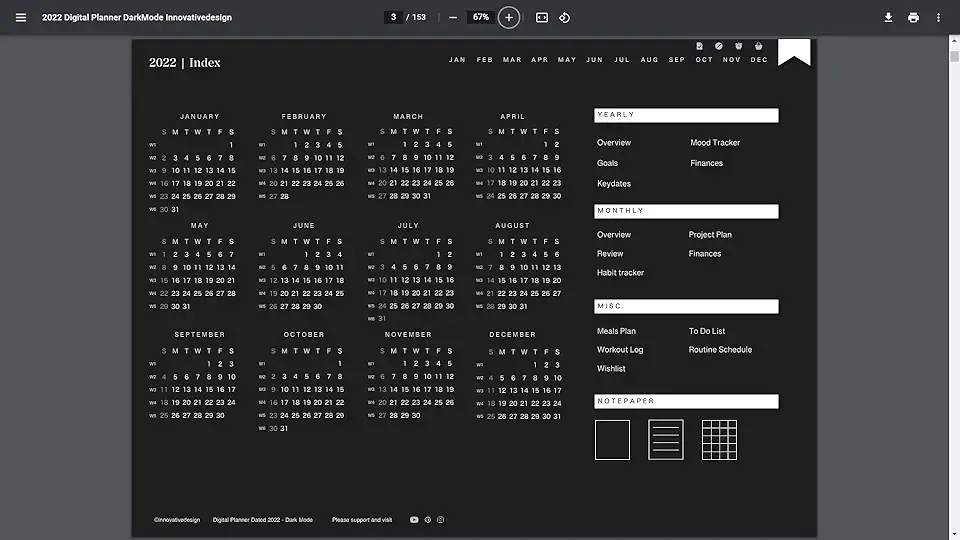Click the page number input field
960x540 pixels.
(394, 17)
